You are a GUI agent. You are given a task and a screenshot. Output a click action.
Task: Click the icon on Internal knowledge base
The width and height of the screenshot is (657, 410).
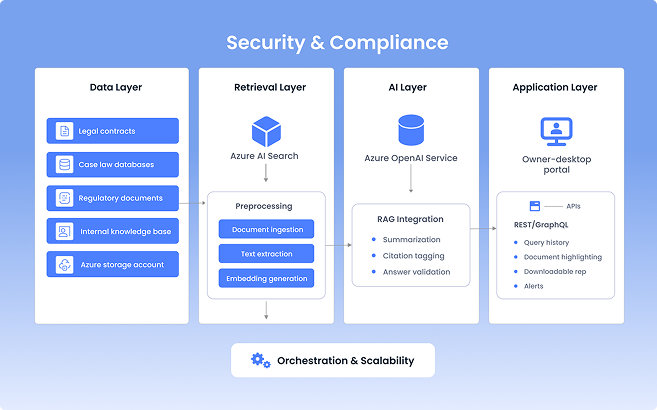pos(65,231)
